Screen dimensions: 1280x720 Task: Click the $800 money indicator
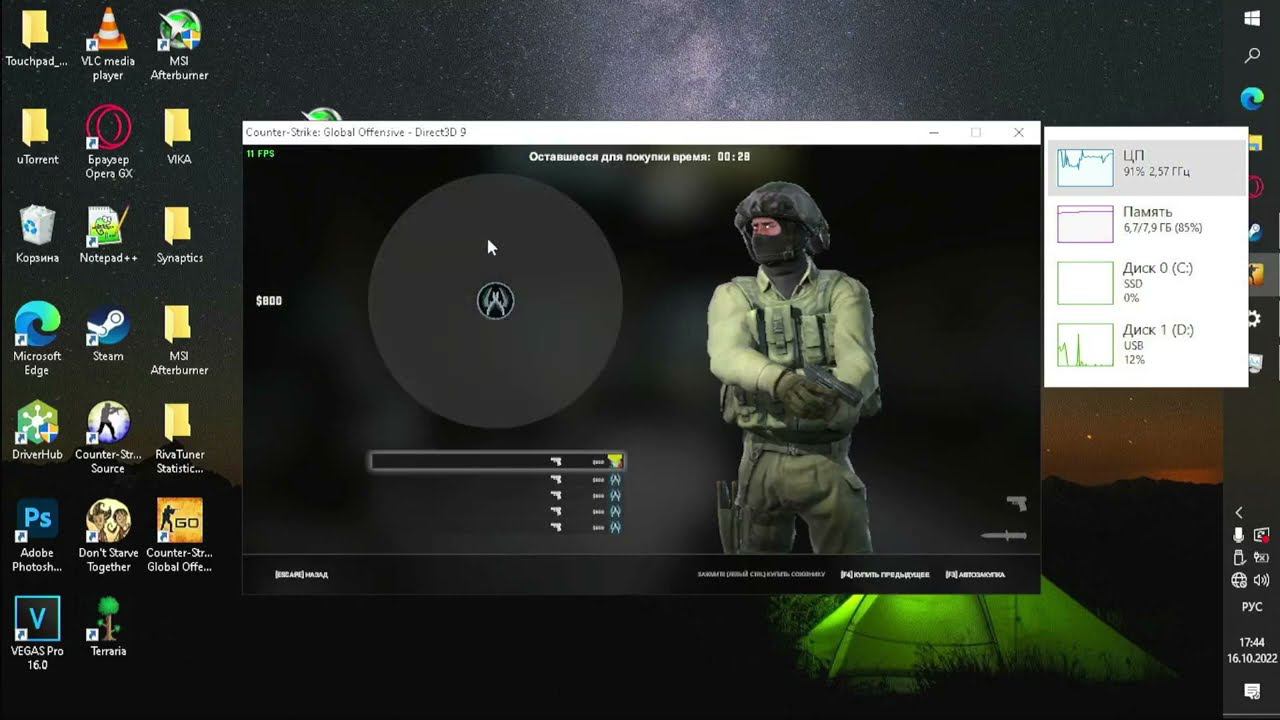(x=269, y=301)
